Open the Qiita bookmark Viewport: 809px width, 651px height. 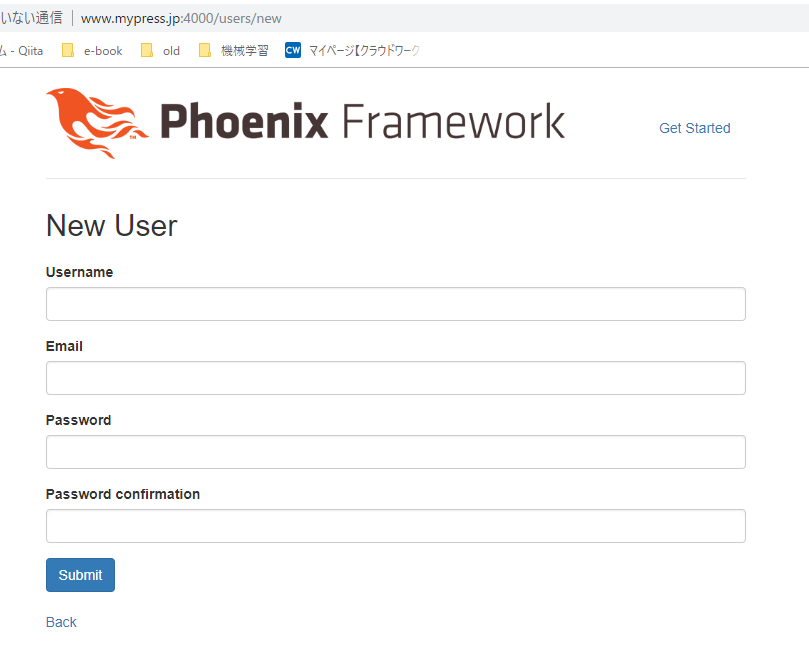[21, 51]
